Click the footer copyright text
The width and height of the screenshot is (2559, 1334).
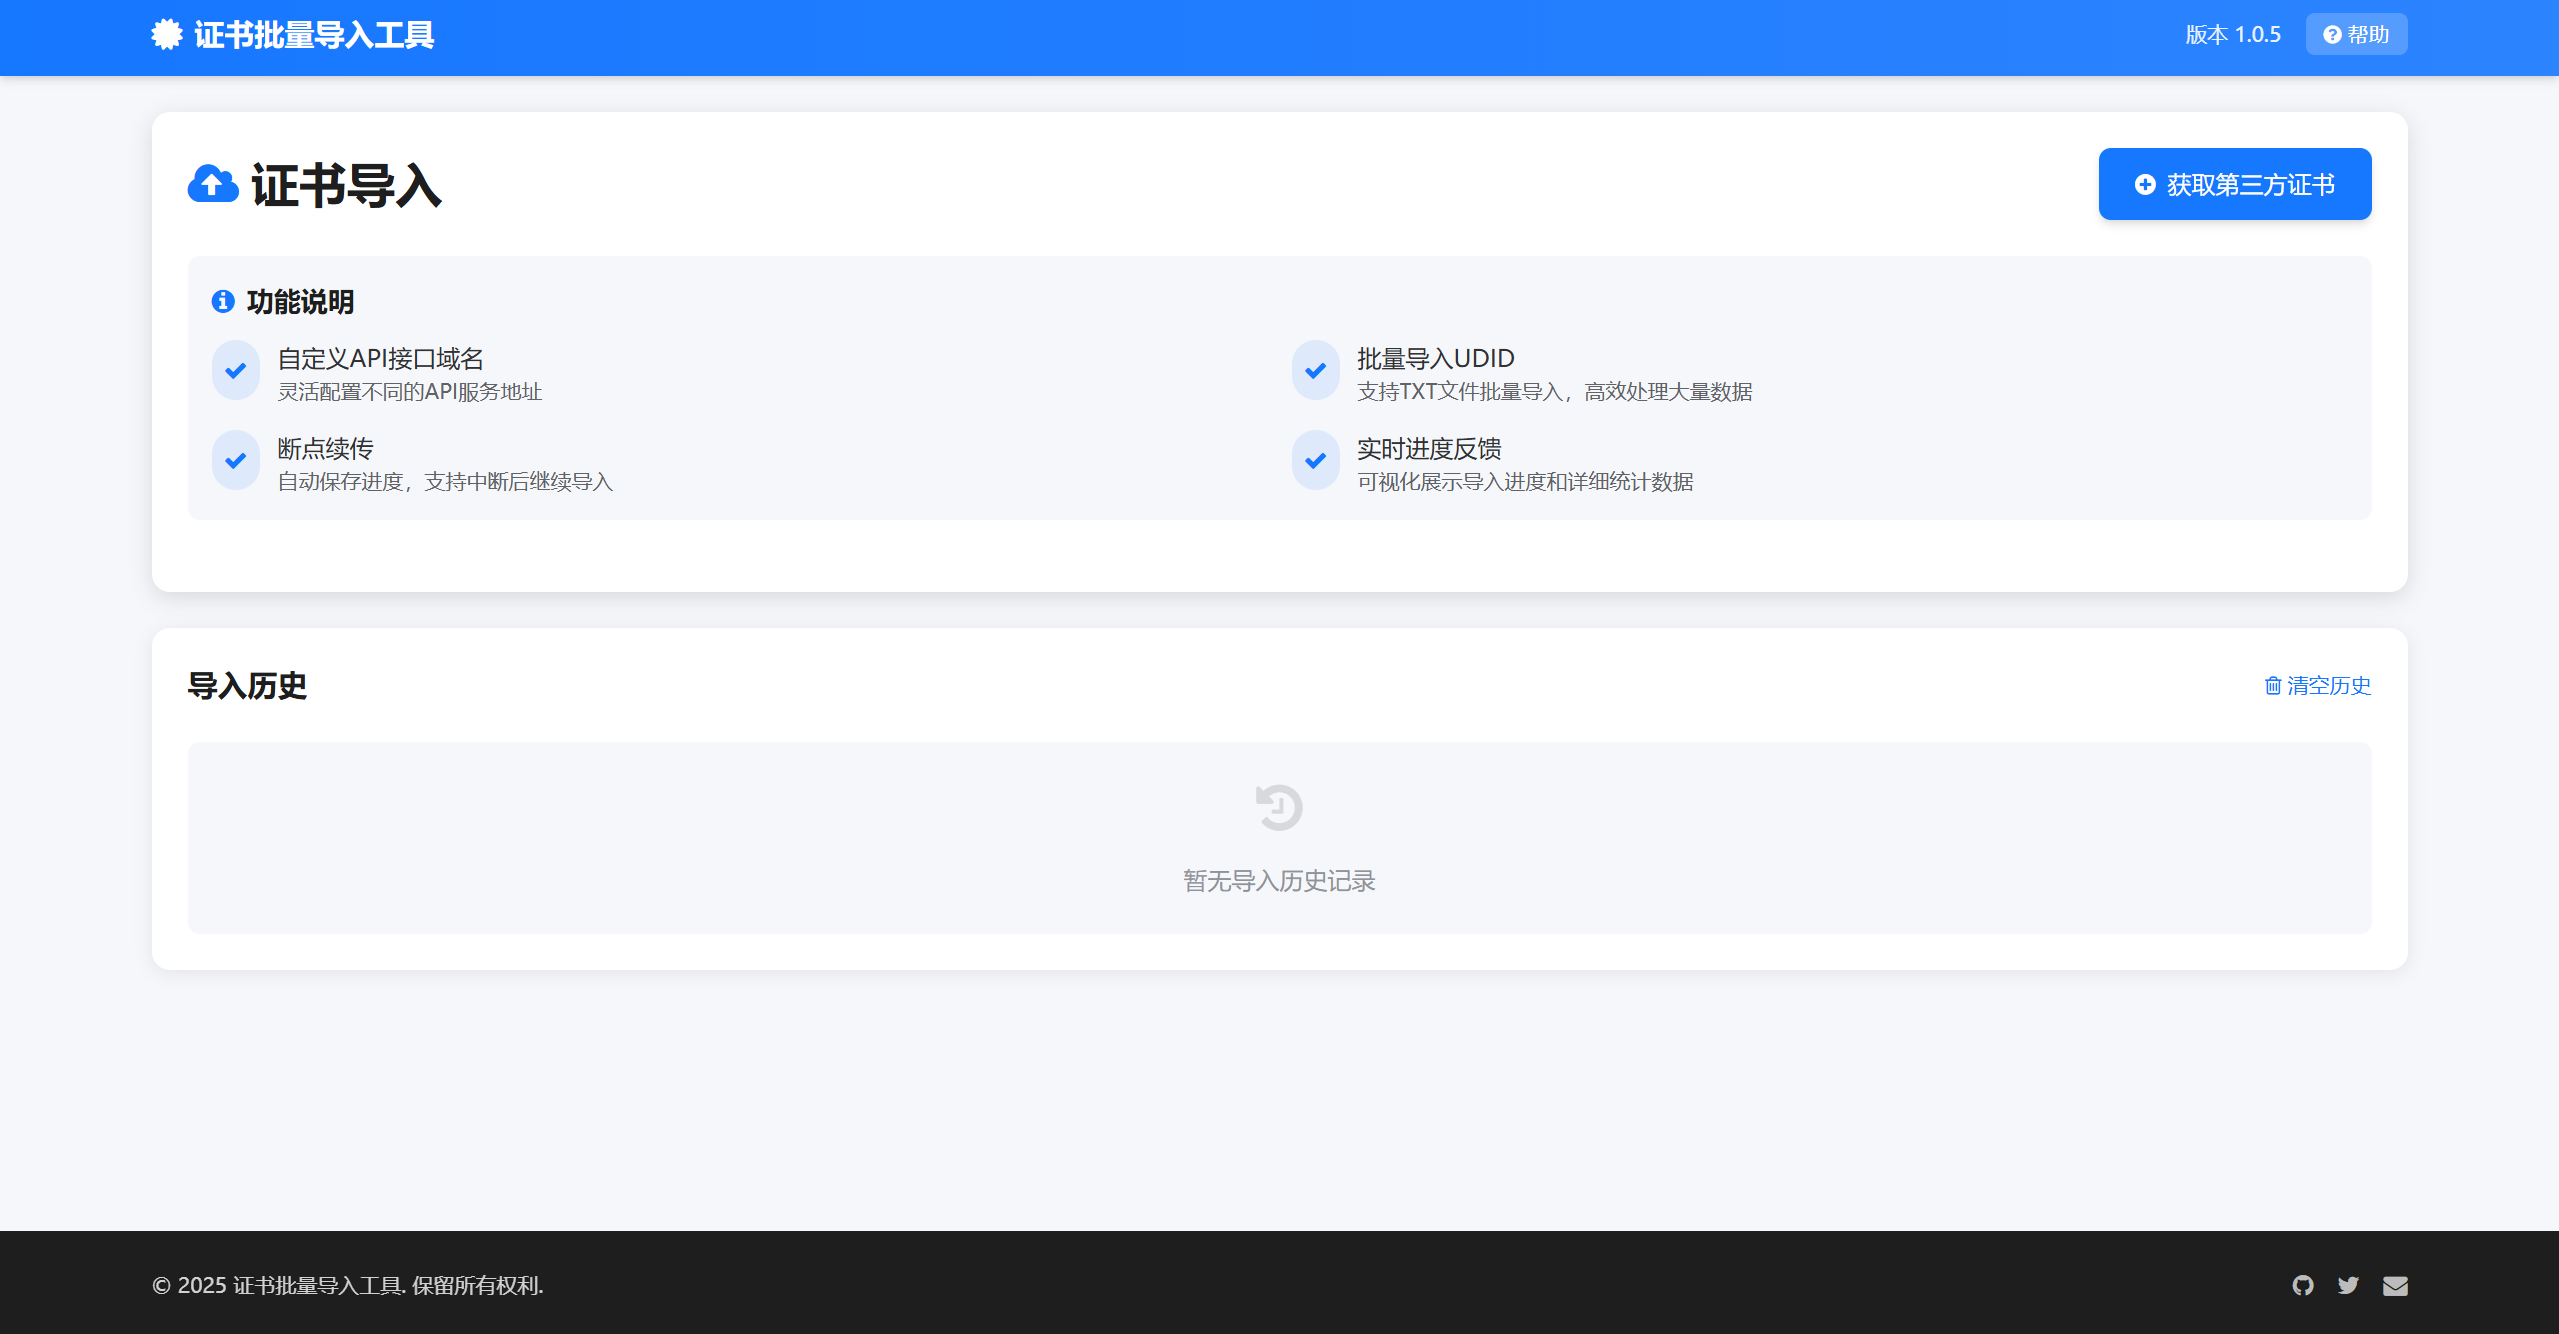coord(348,1285)
